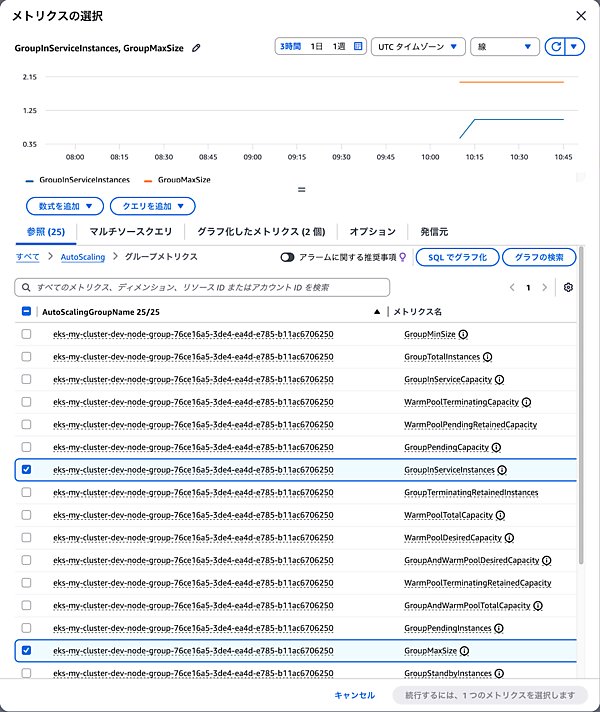Uncheck the GroupMaxSize row checkbox
Screen dimensions: 600x712
pyautogui.click(x=26, y=650)
